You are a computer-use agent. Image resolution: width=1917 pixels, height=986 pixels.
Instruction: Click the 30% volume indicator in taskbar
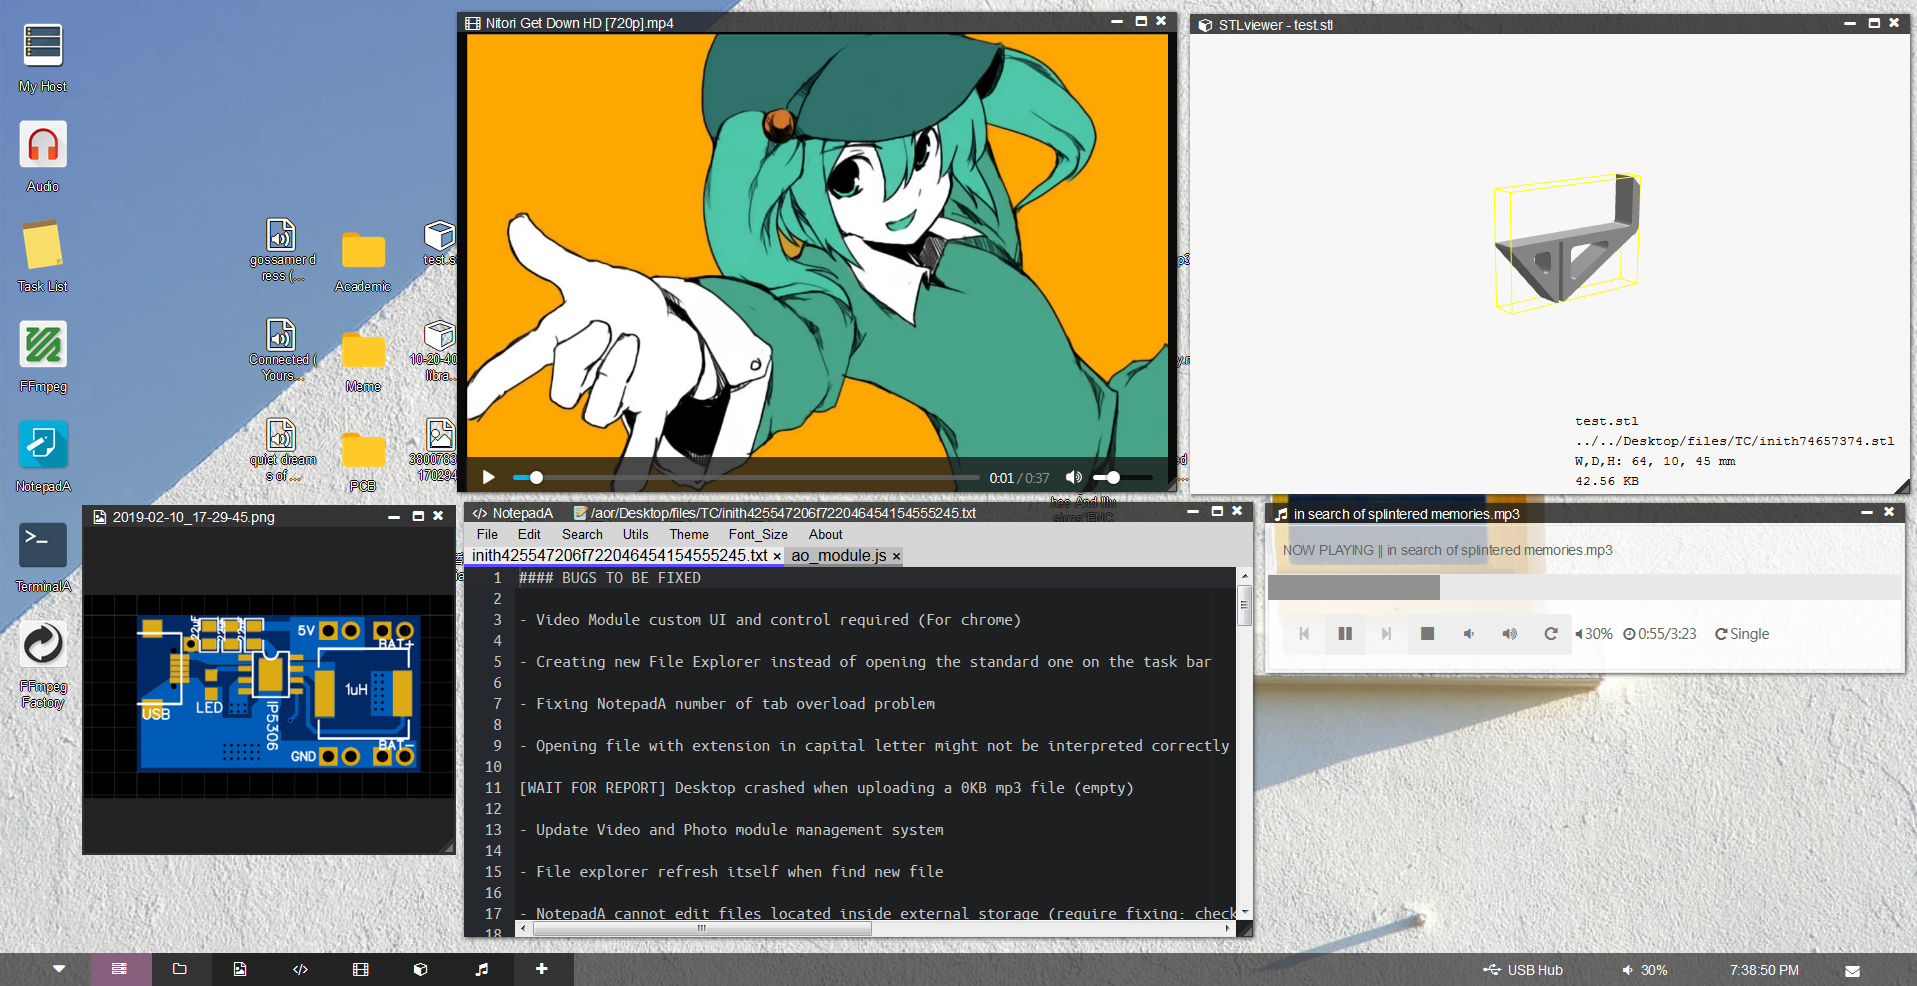(x=1645, y=970)
